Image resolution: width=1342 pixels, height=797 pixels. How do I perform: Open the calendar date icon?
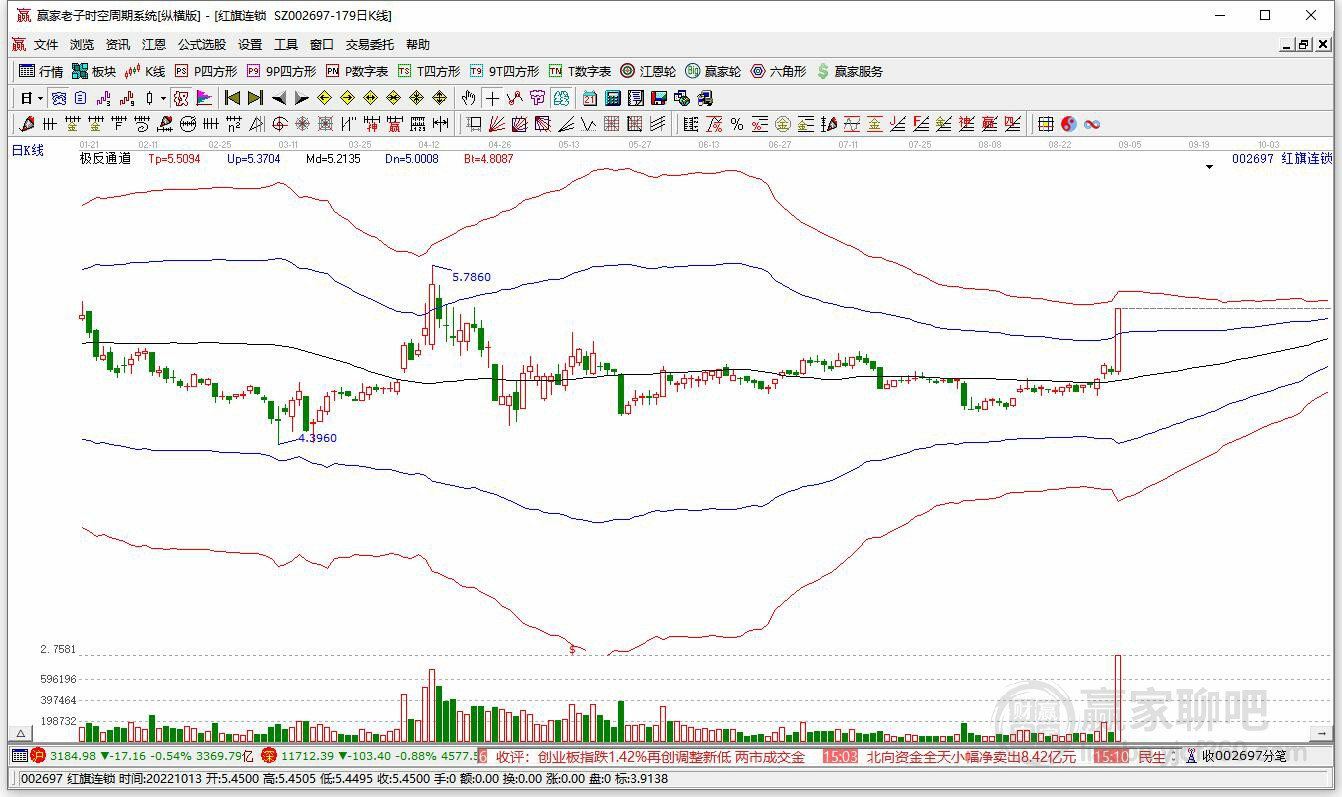coord(589,98)
